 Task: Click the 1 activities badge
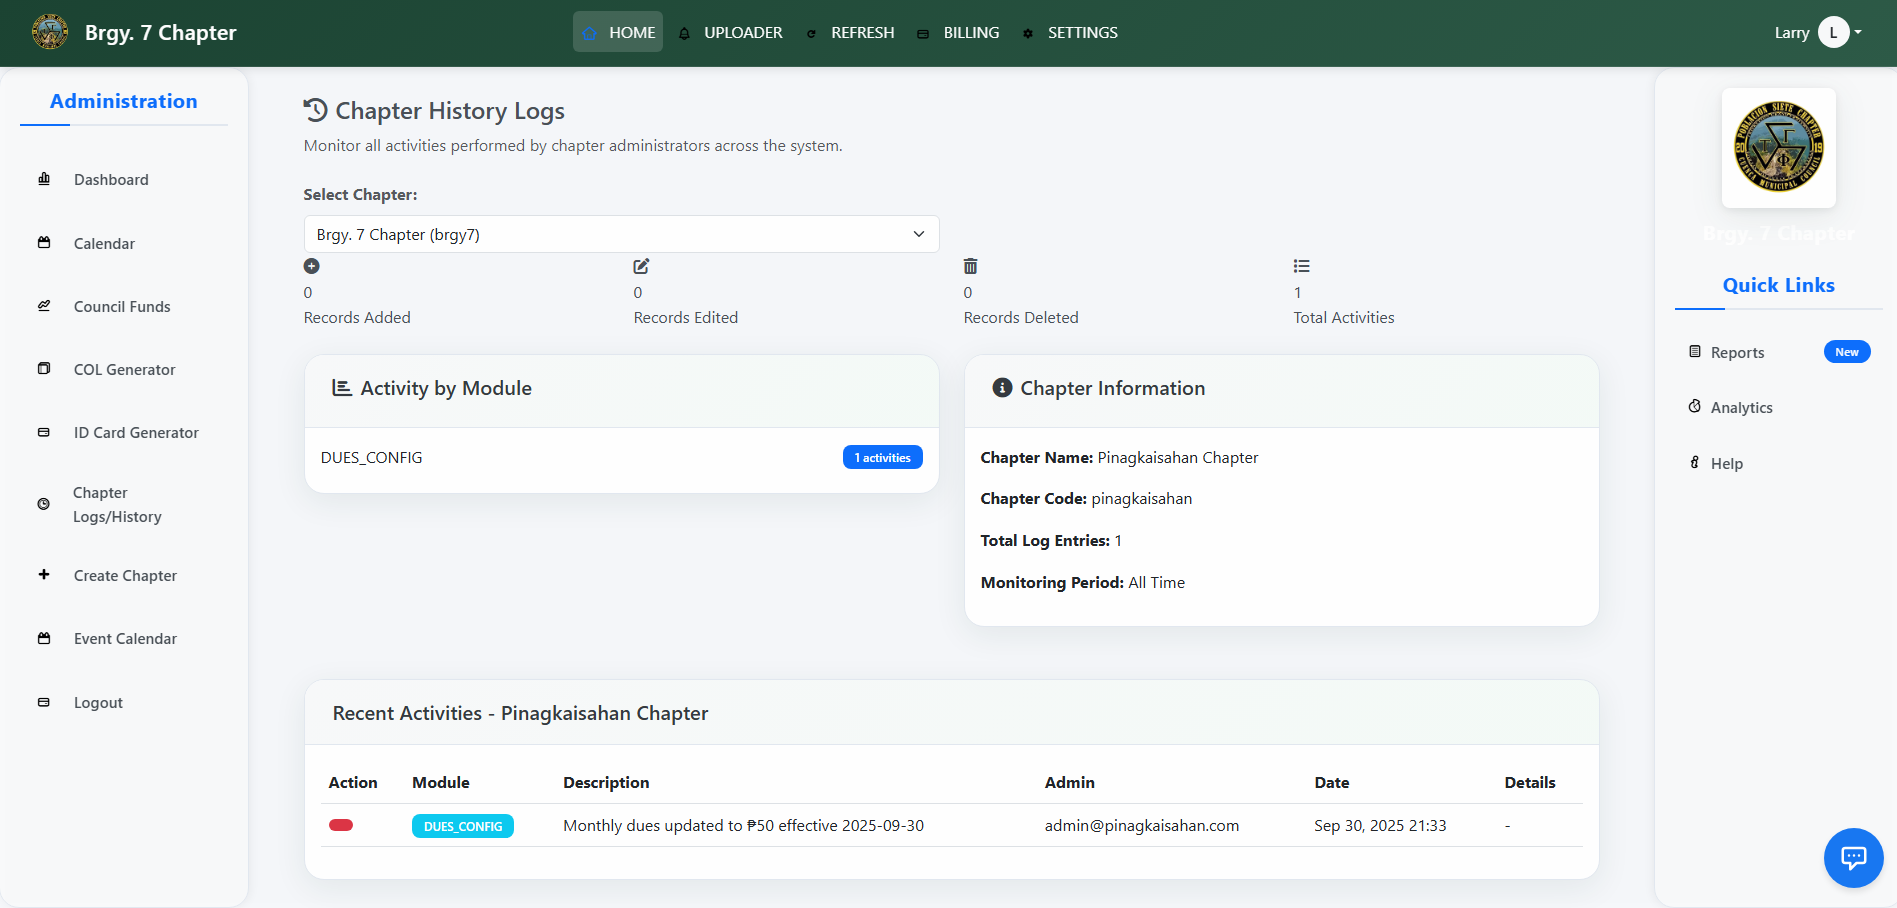point(882,457)
